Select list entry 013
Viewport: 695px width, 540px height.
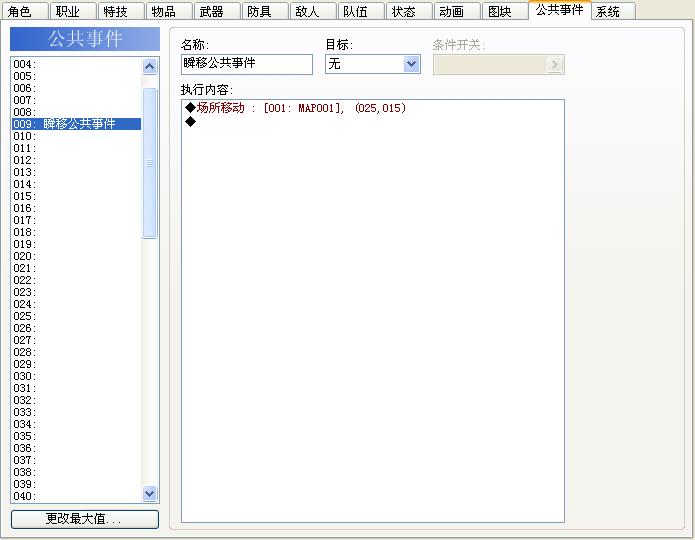(76, 172)
